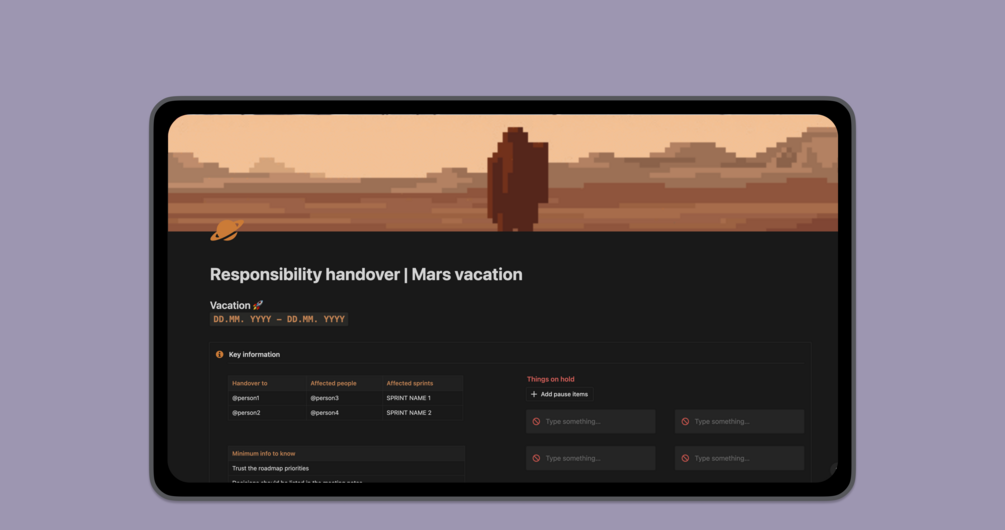The height and width of the screenshot is (530, 1005).
Task: Click the orange info icon beside Key information
Action: click(219, 354)
